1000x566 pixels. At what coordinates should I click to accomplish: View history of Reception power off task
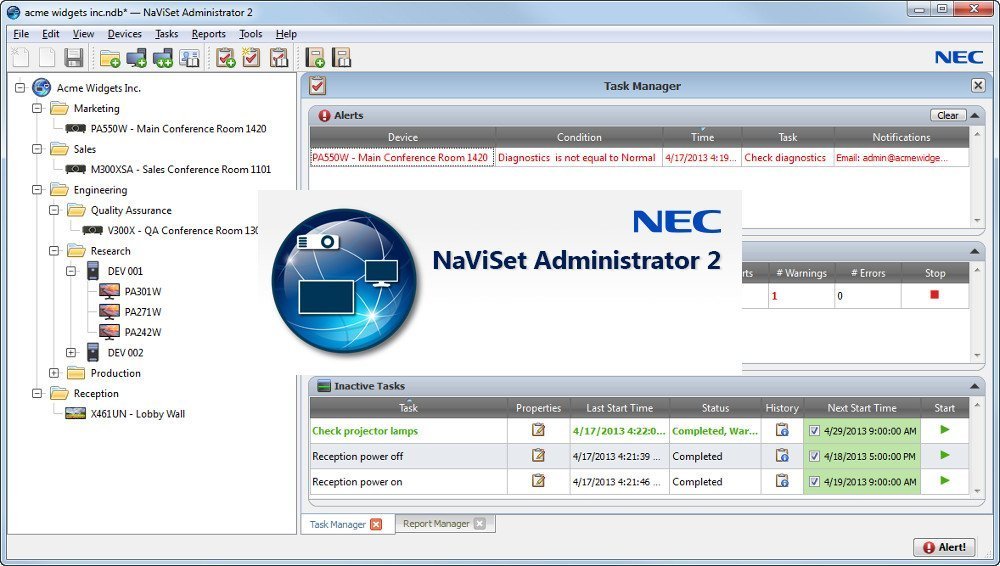tap(782, 456)
